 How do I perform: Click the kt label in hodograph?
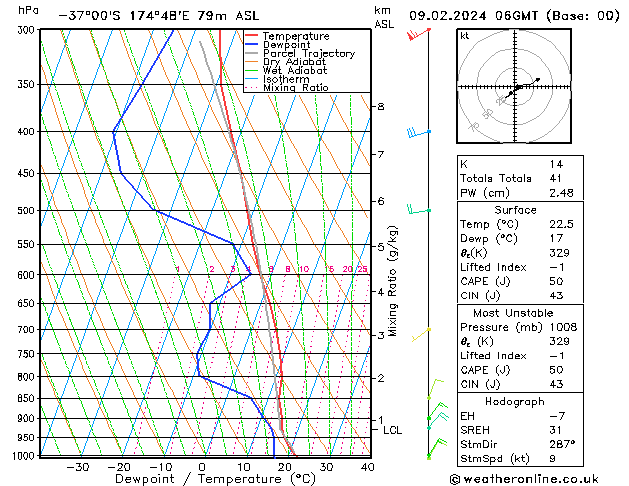(x=465, y=36)
